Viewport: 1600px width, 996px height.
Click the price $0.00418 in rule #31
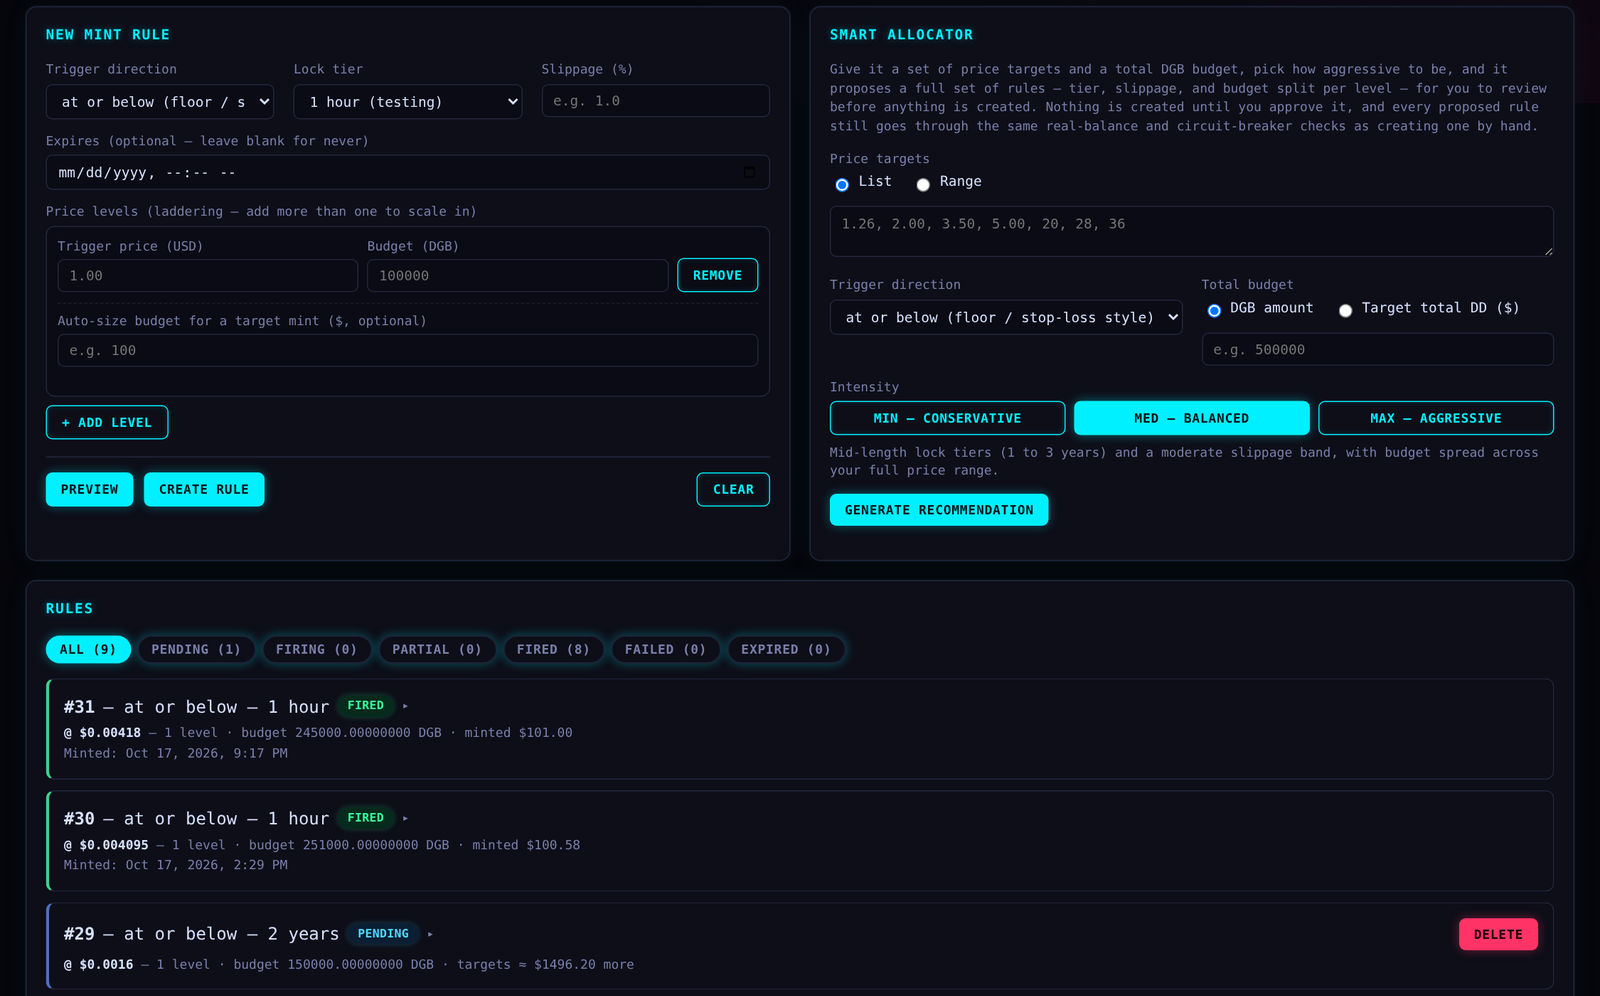tap(110, 733)
